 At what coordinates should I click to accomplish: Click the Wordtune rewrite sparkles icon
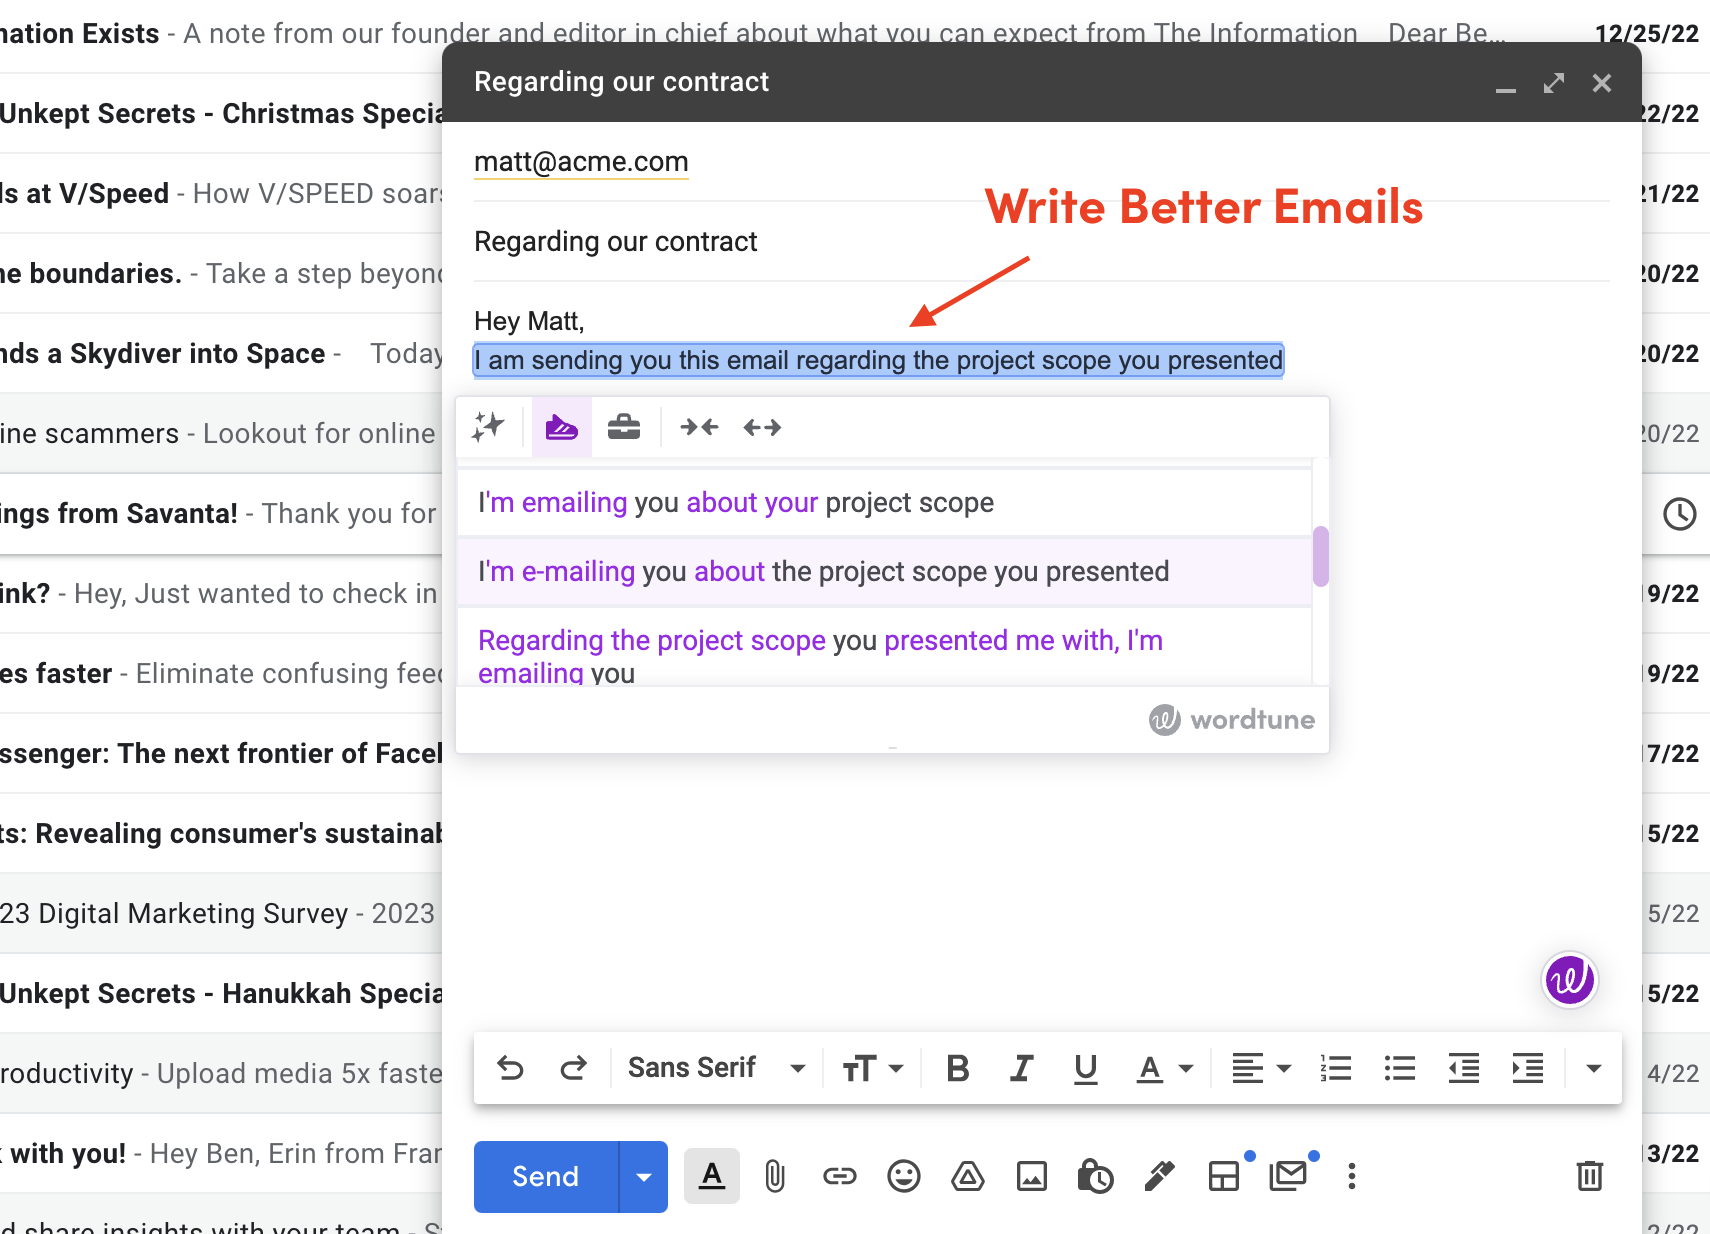pos(490,427)
